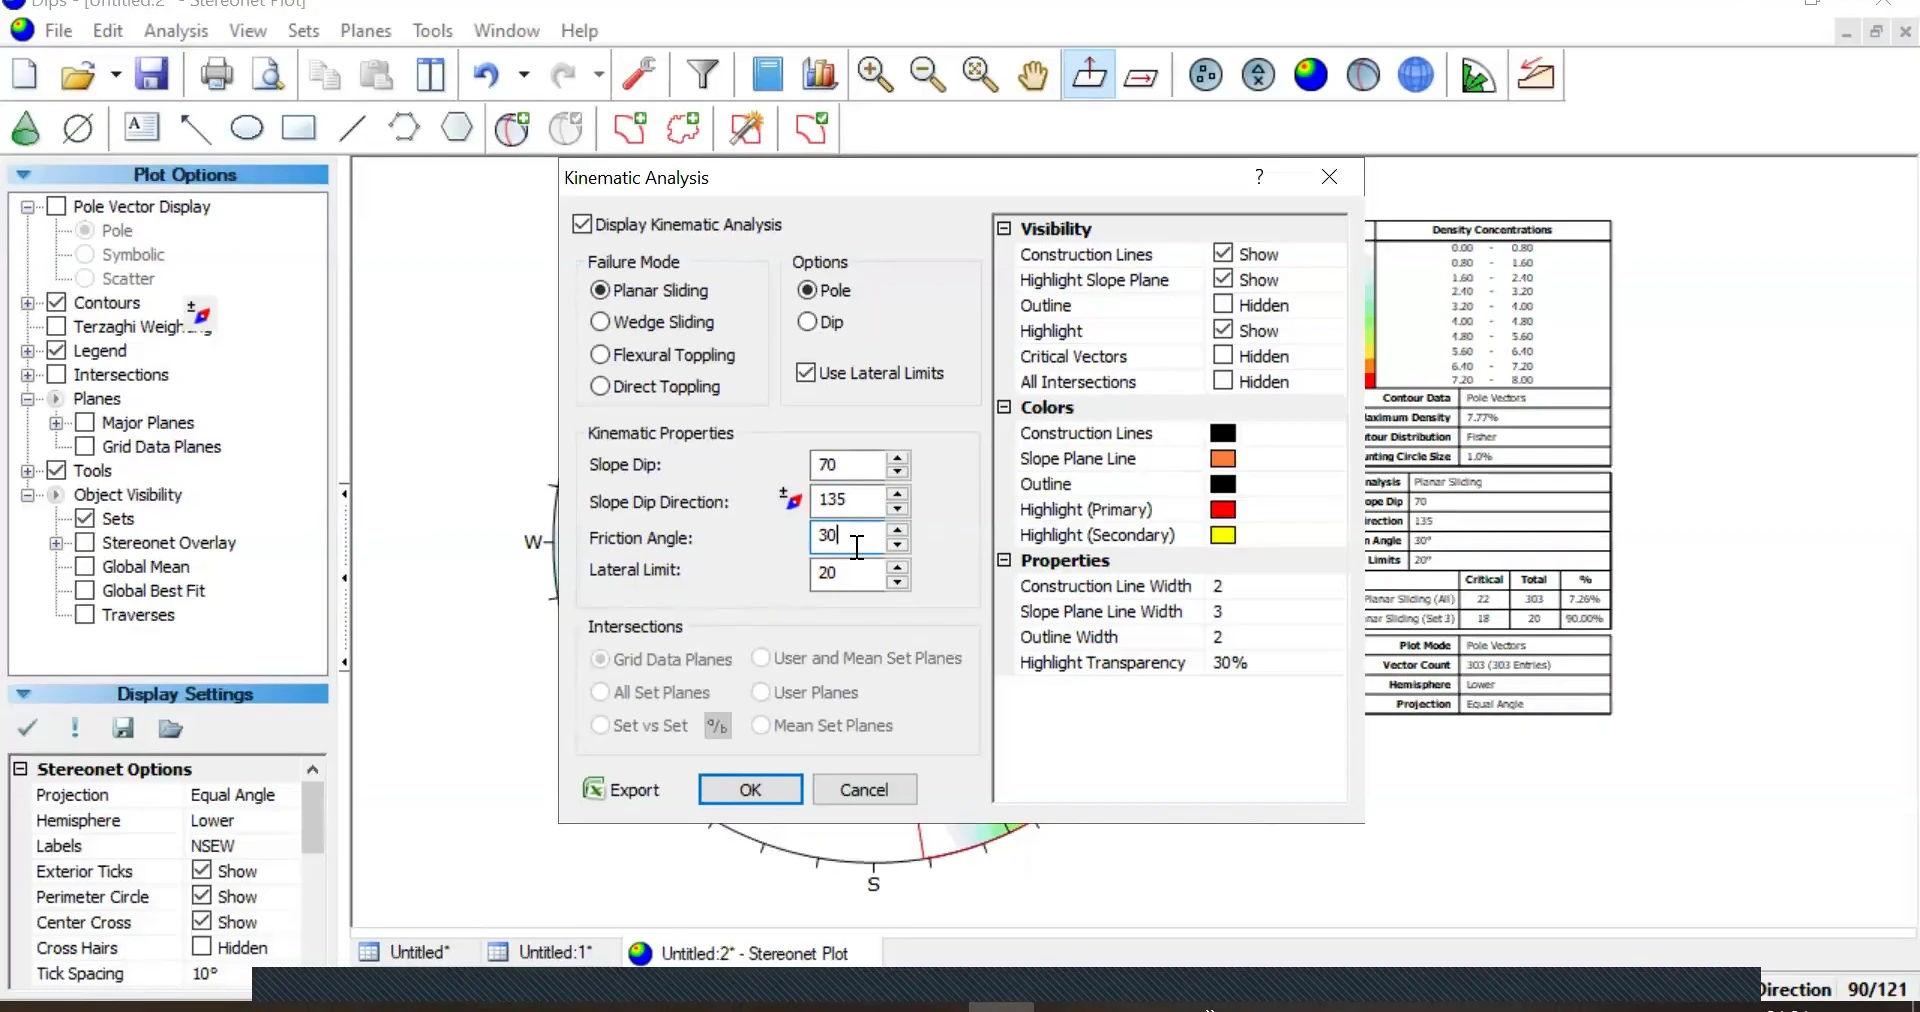Click the Open folder toolbar icon
Screen dimensions: 1920x1012
click(x=77, y=75)
